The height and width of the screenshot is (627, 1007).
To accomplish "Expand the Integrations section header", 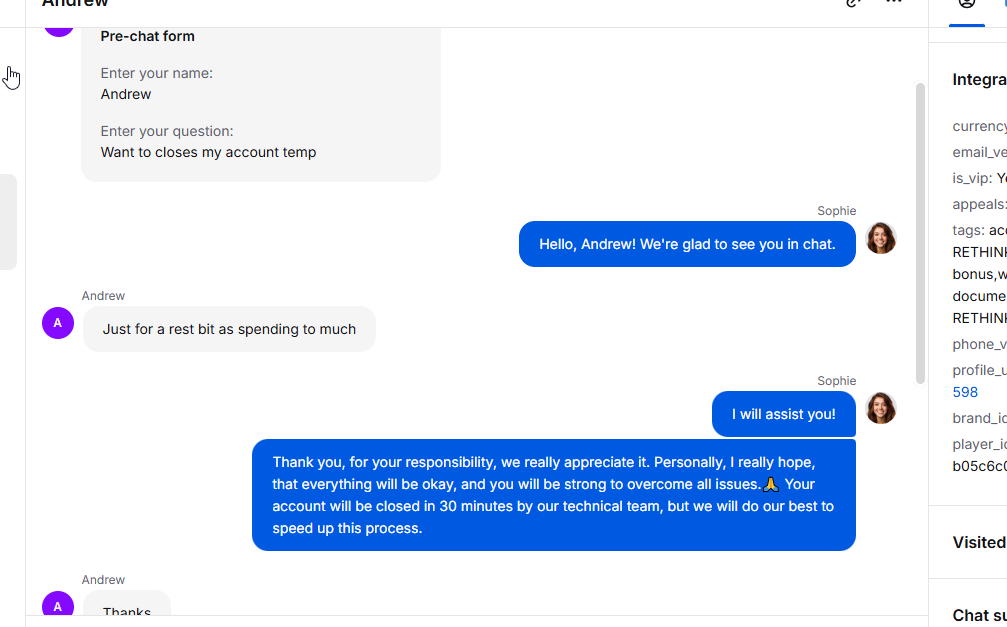I will coord(978,80).
